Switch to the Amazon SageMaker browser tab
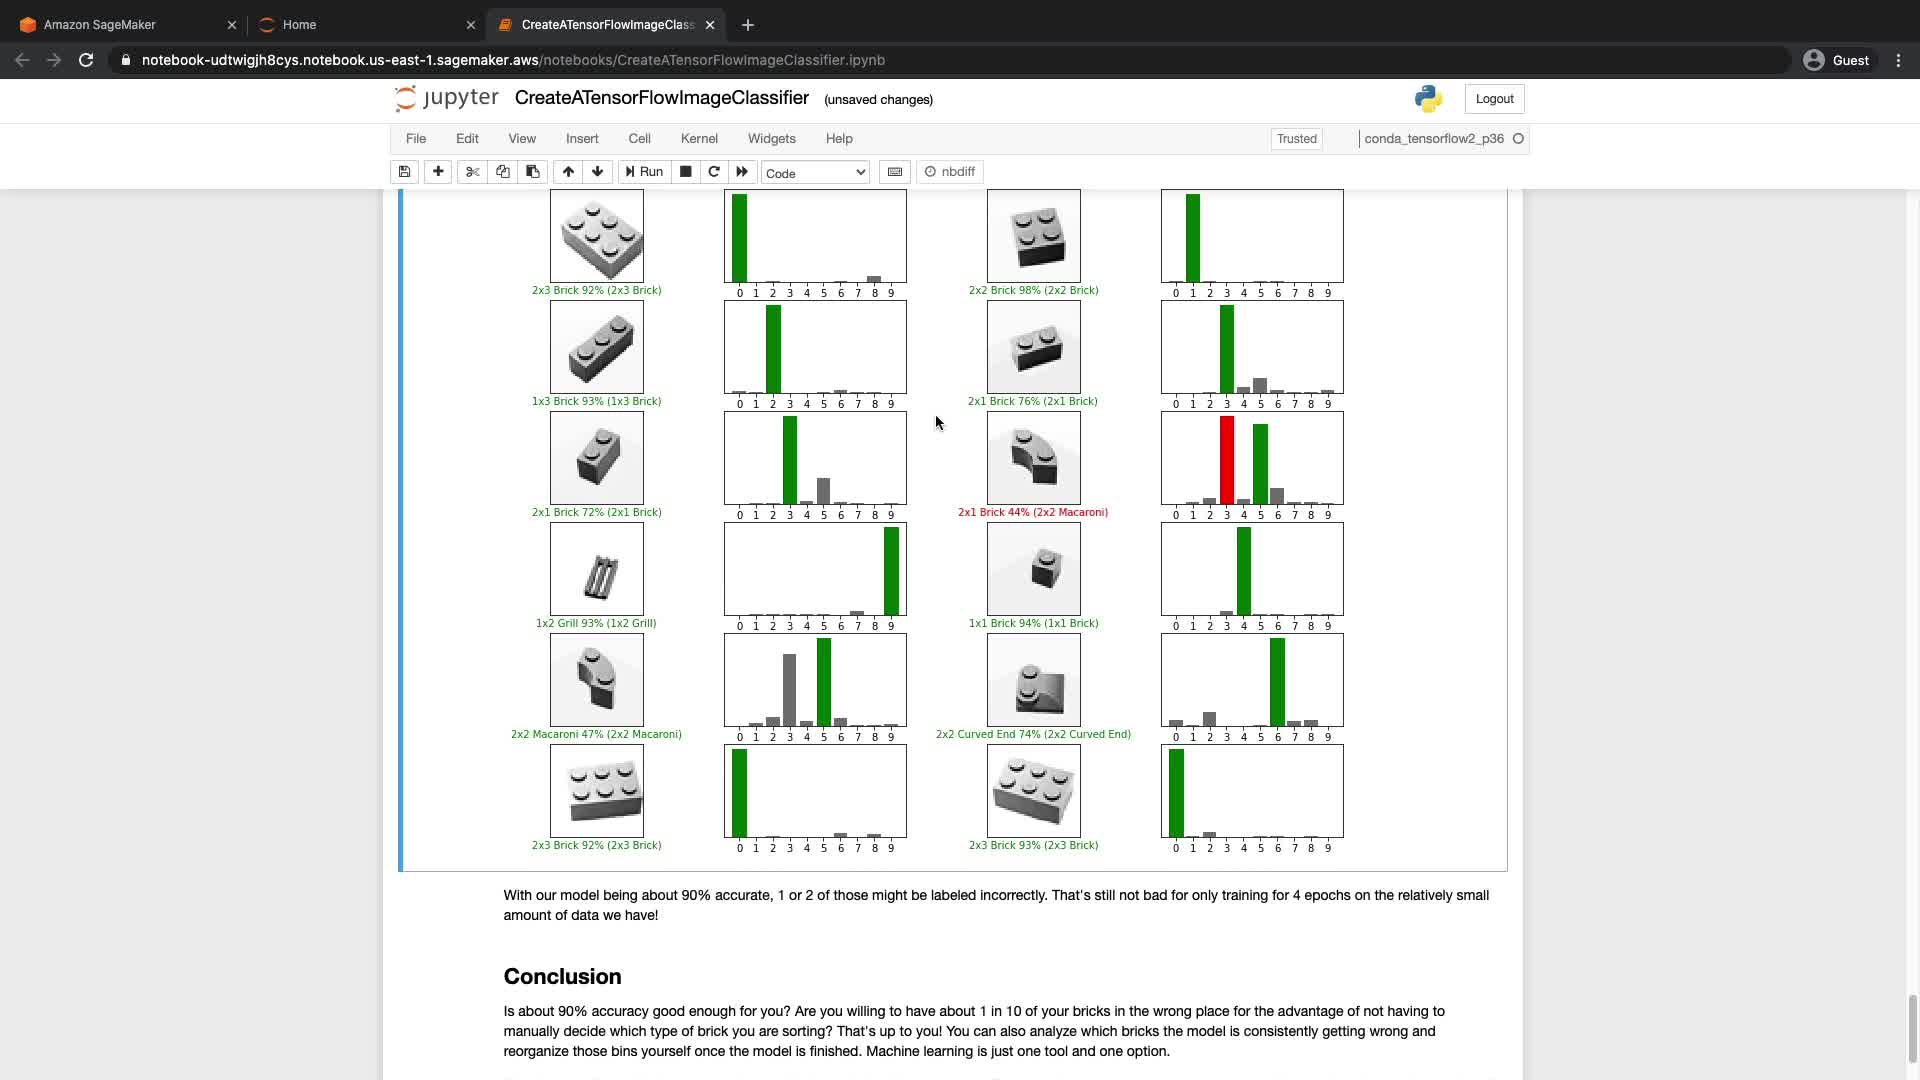 [100, 25]
